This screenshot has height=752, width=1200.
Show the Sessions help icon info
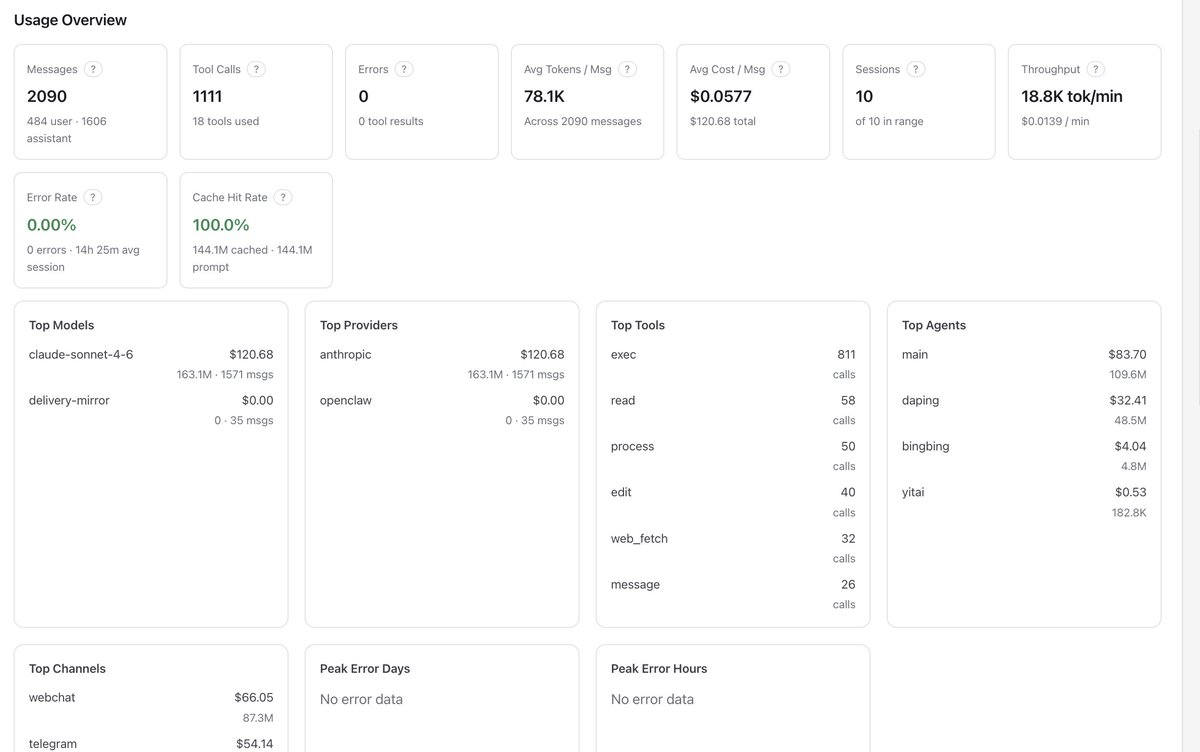point(916,69)
